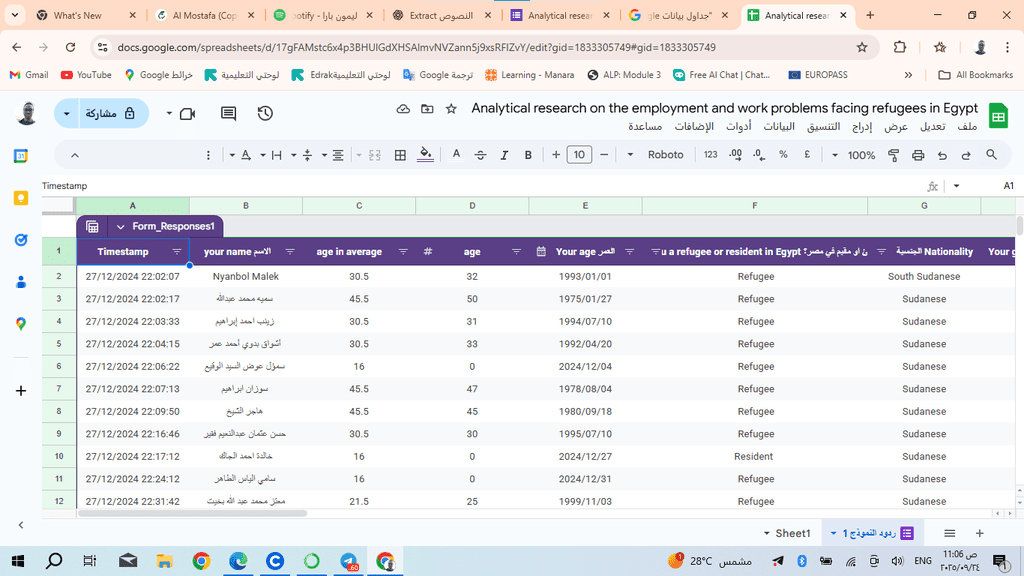1024x576 pixels.
Task: Expand the Form_Responses1 table menu
Action: pyautogui.click(x=121, y=226)
